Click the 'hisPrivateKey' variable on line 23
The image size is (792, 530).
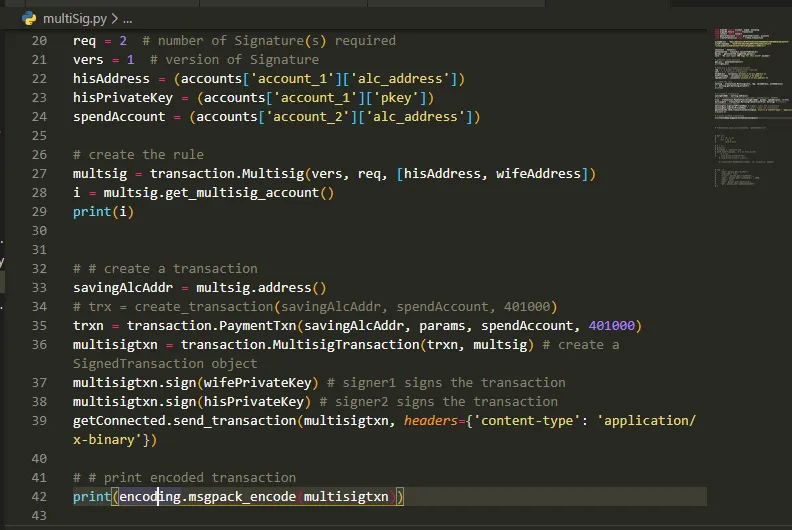[123, 98]
